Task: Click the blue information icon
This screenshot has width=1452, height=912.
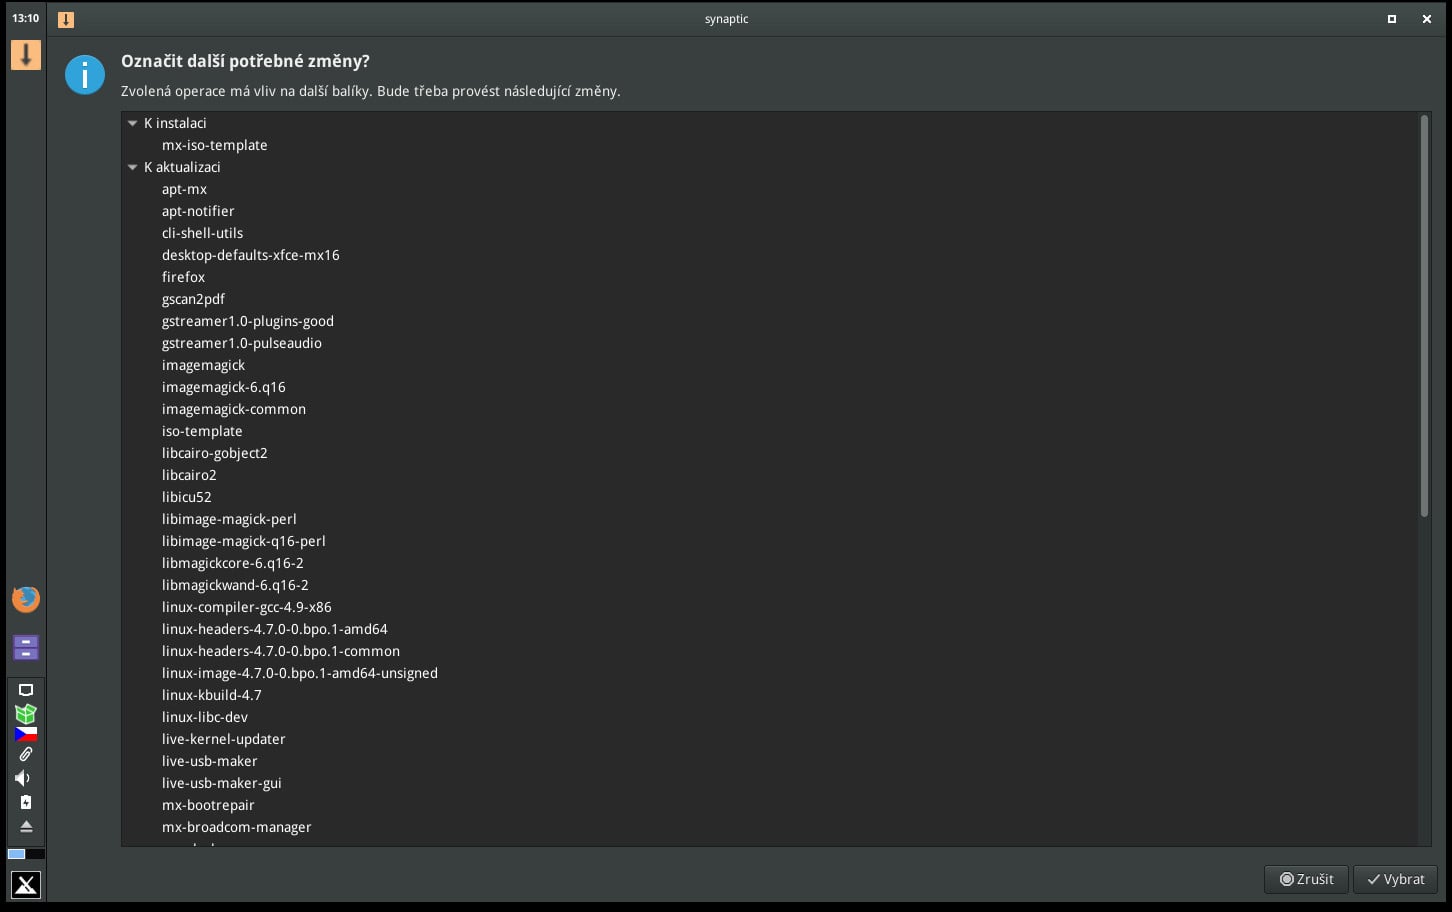Action: tap(85, 75)
